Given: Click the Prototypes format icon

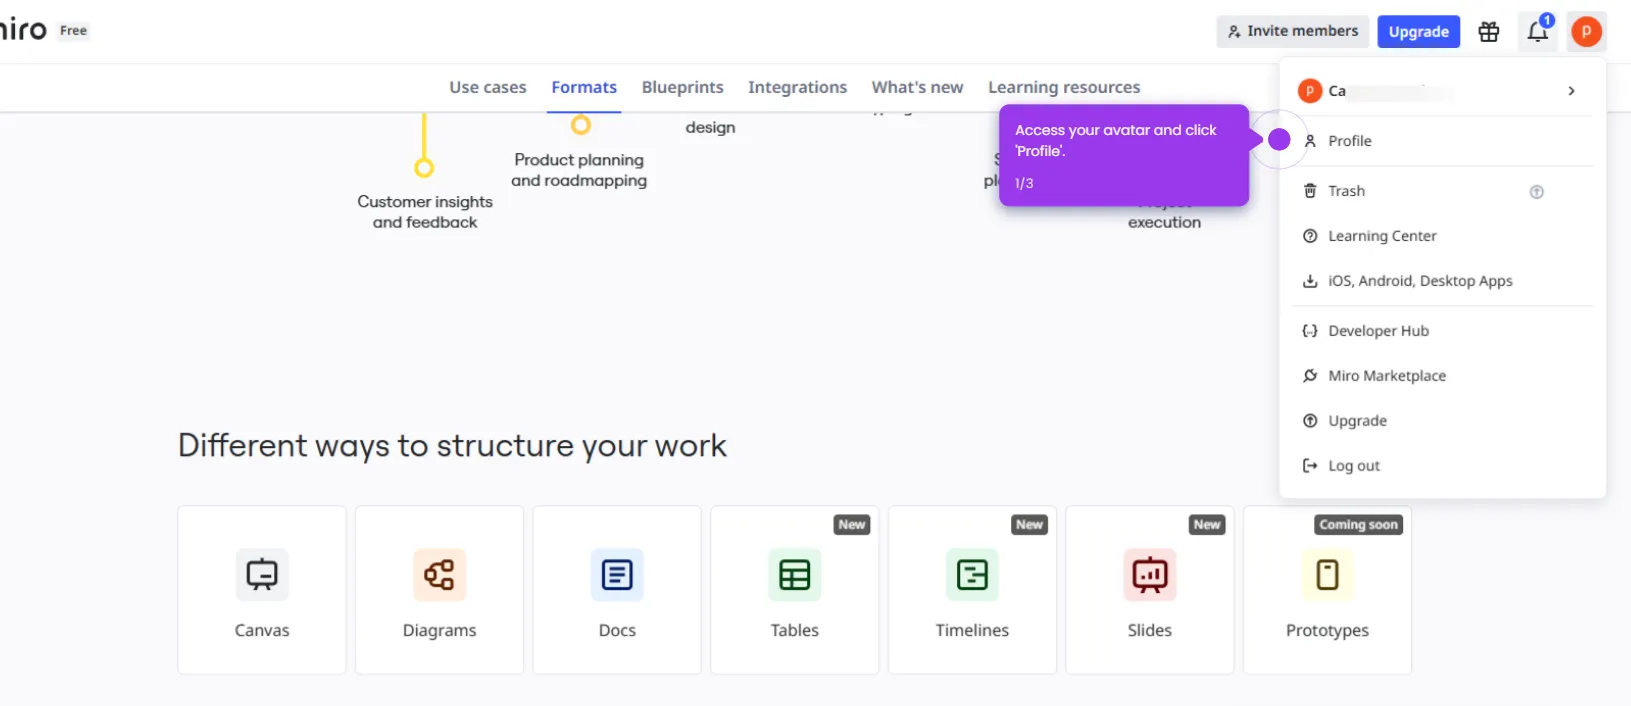Looking at the screenshot, I should coord(1327,575).
